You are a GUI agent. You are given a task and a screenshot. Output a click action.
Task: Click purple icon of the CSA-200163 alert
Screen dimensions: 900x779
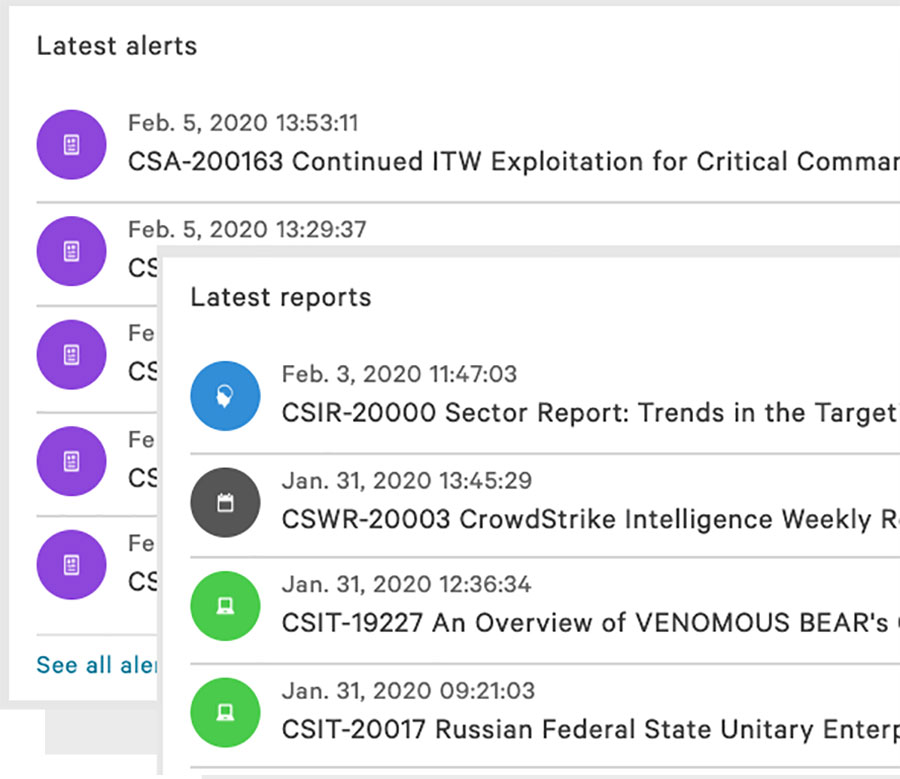click(71, 145)
